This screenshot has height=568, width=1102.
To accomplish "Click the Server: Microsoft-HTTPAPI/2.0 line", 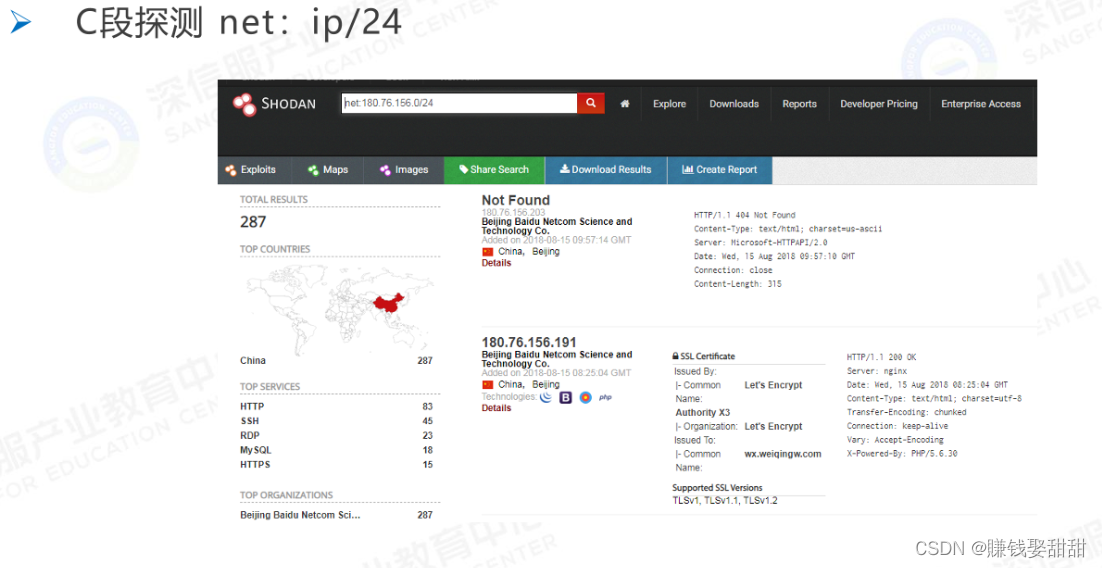I will point(760,243).
